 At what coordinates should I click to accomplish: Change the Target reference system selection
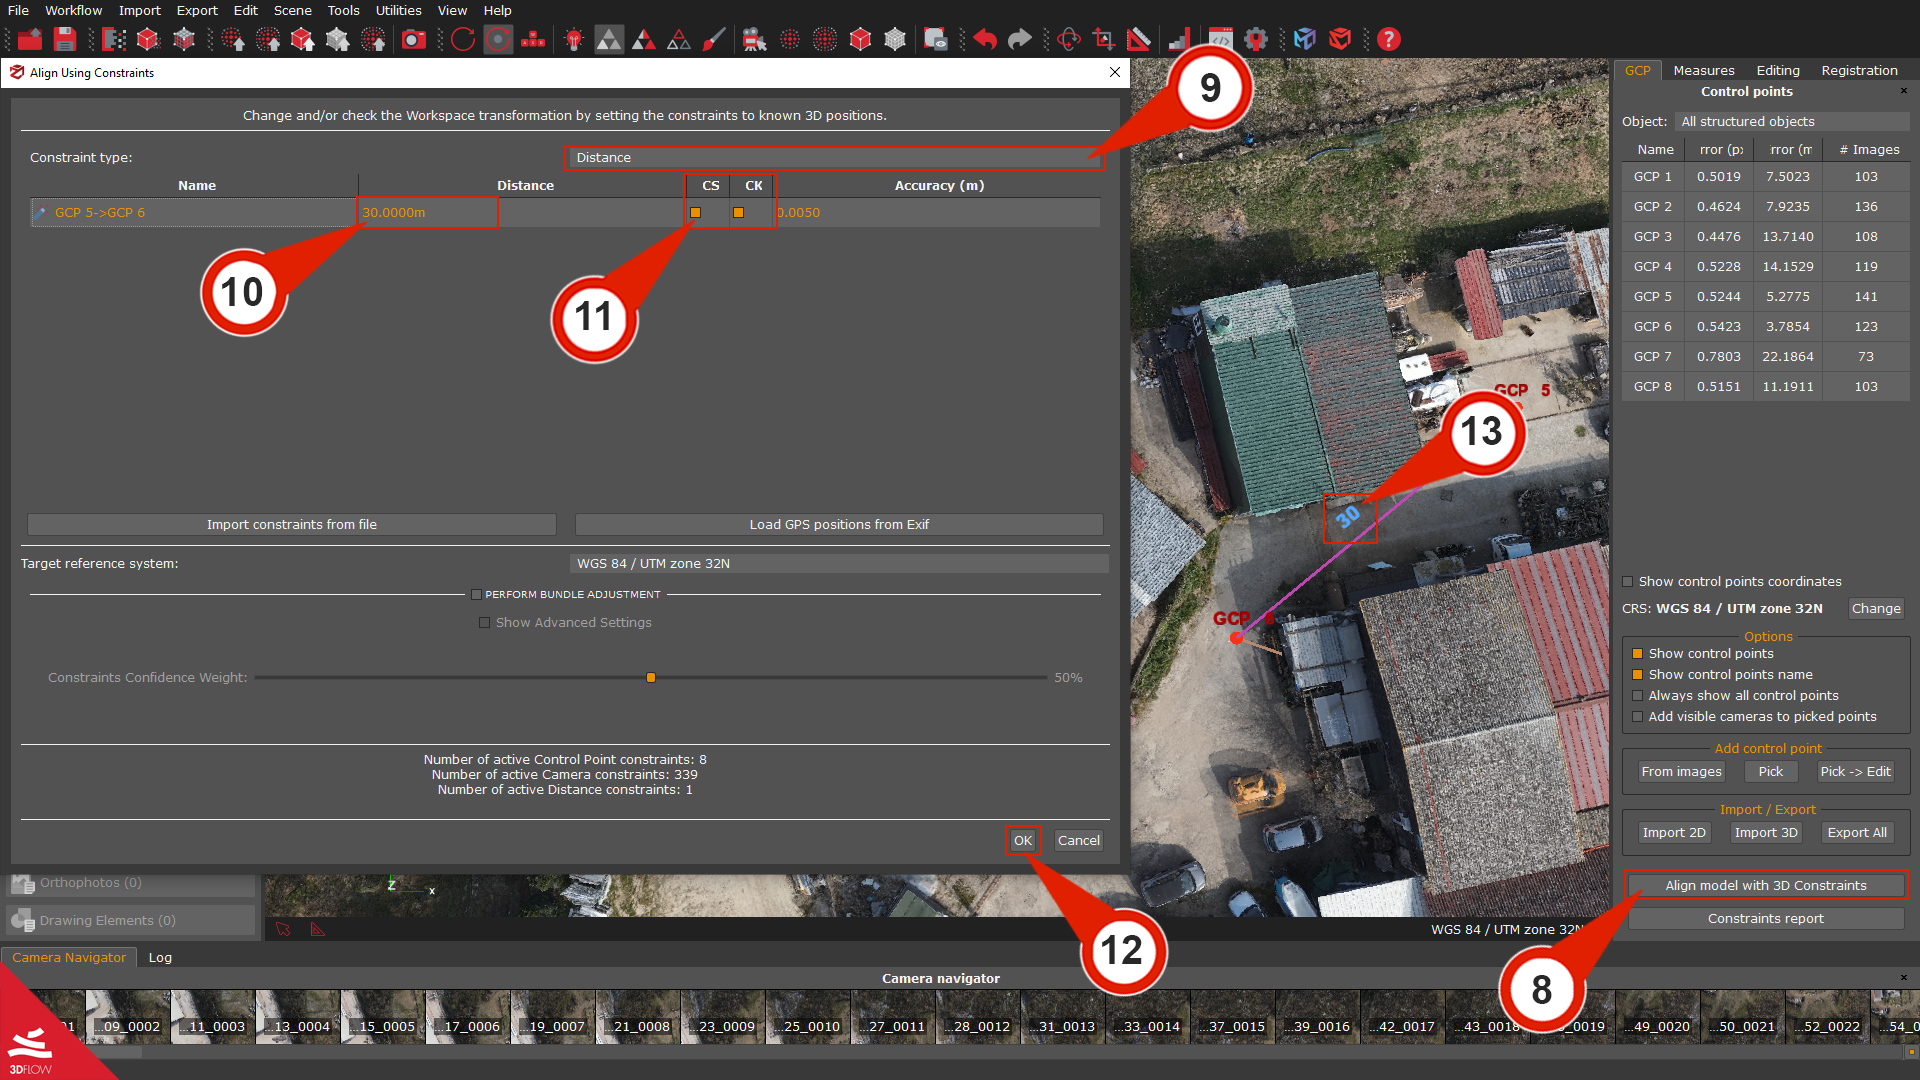839,563
